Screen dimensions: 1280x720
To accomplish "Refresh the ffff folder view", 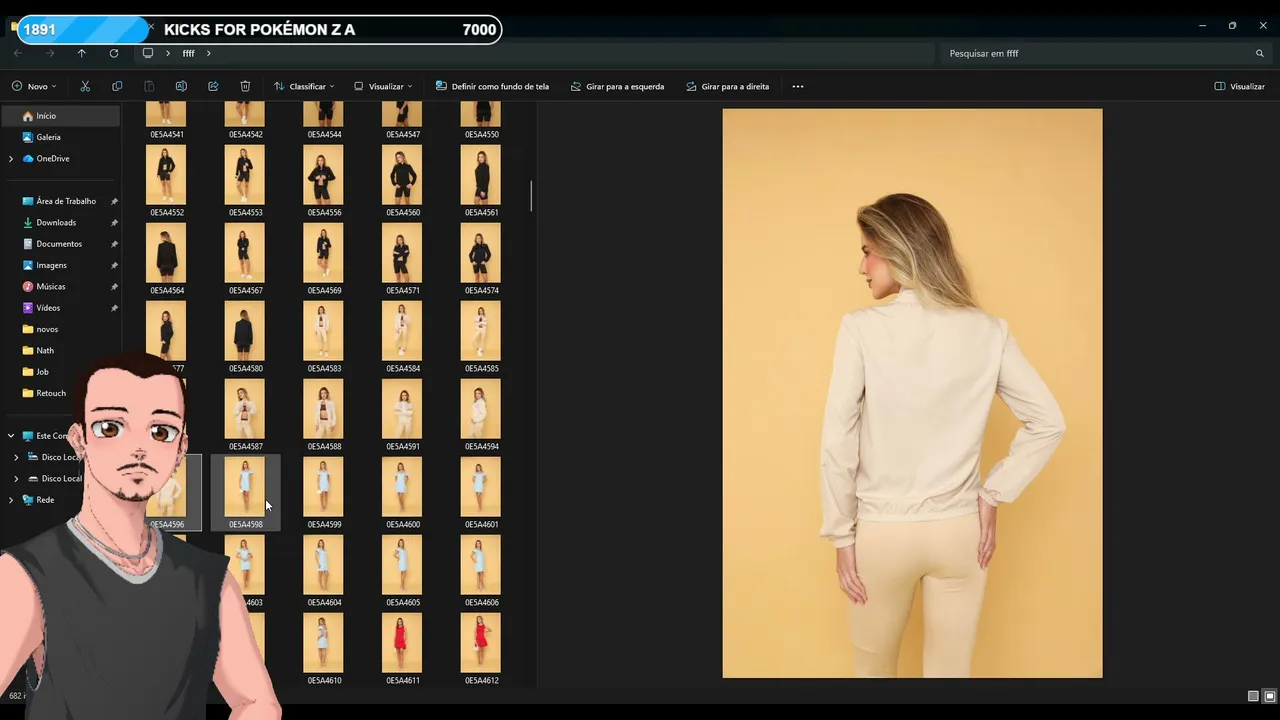I will [114, 53].
